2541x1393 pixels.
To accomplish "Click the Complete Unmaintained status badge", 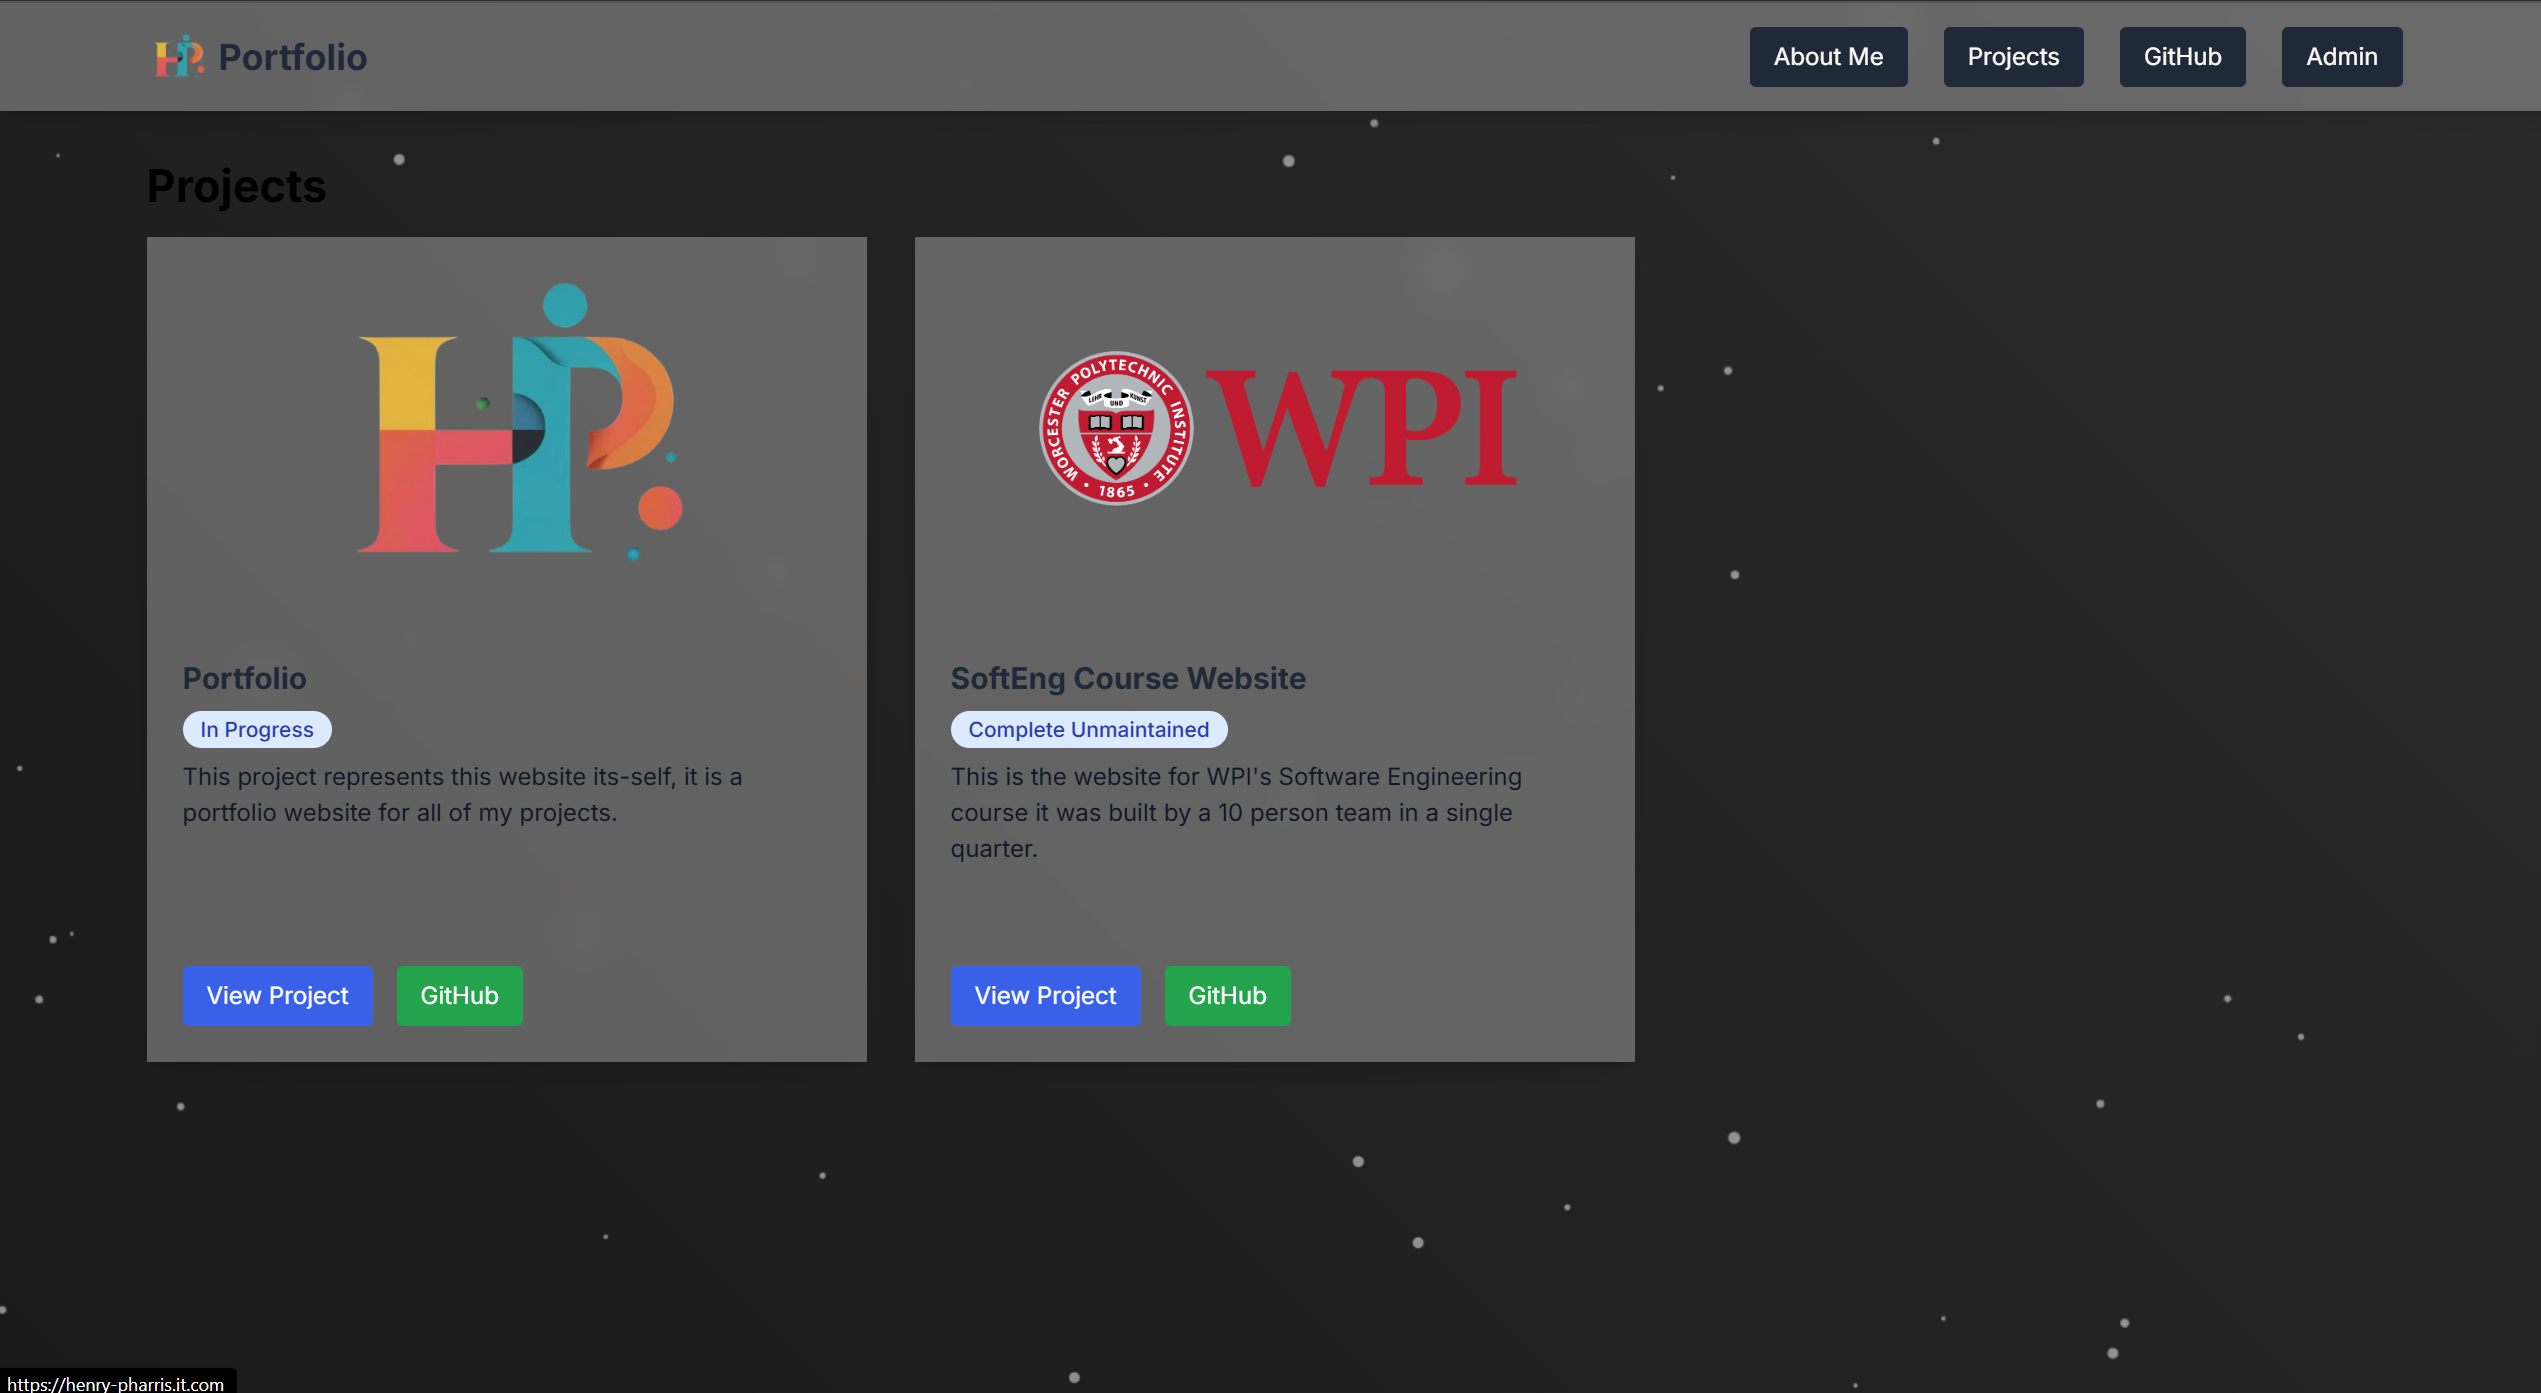I will pos(1088,729).
